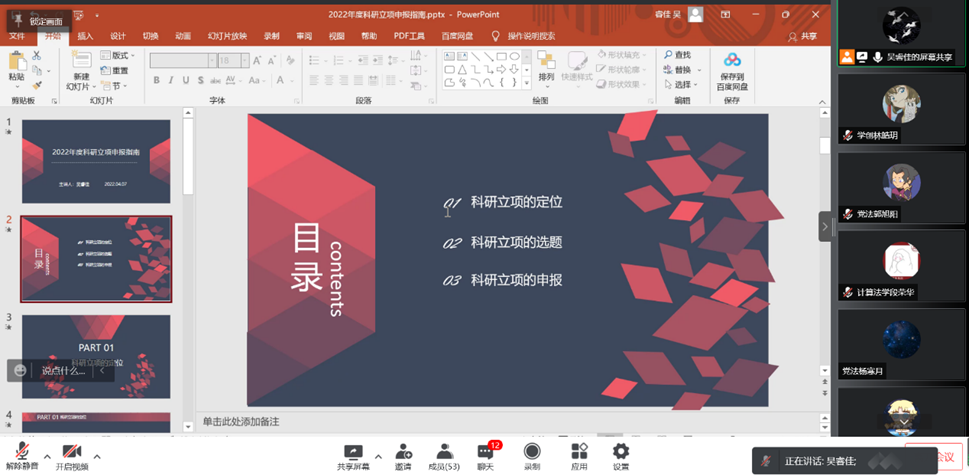Click the Invite icon

(403, 456)
